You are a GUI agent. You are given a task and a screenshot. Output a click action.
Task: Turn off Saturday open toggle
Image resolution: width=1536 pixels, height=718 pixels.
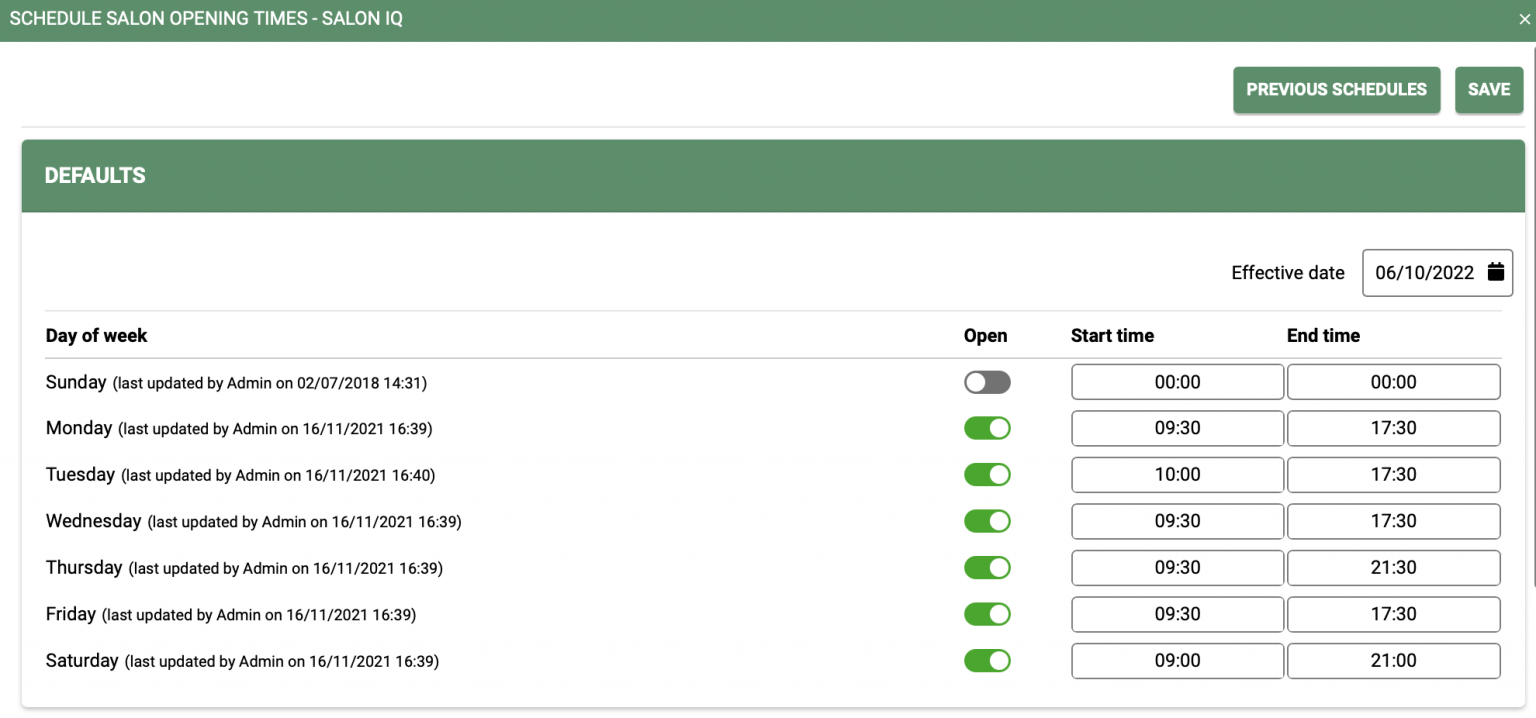pos(987,661)
